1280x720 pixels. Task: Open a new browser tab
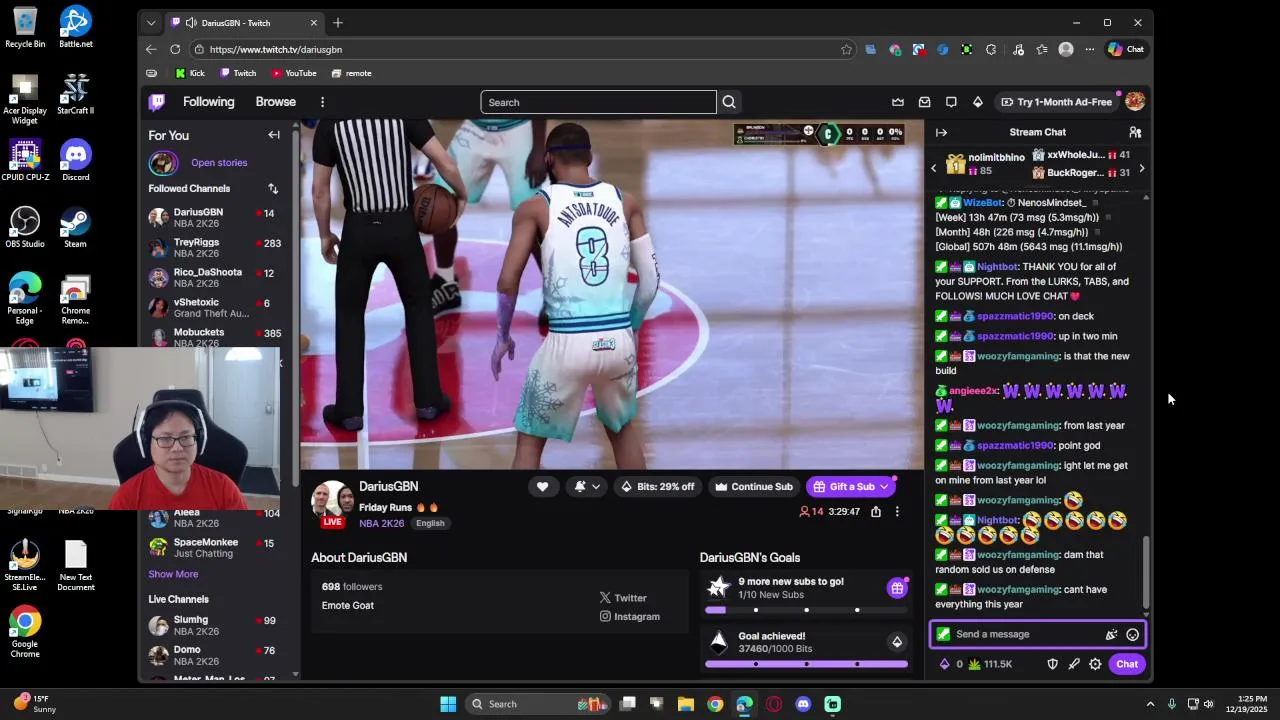(338, 23)
